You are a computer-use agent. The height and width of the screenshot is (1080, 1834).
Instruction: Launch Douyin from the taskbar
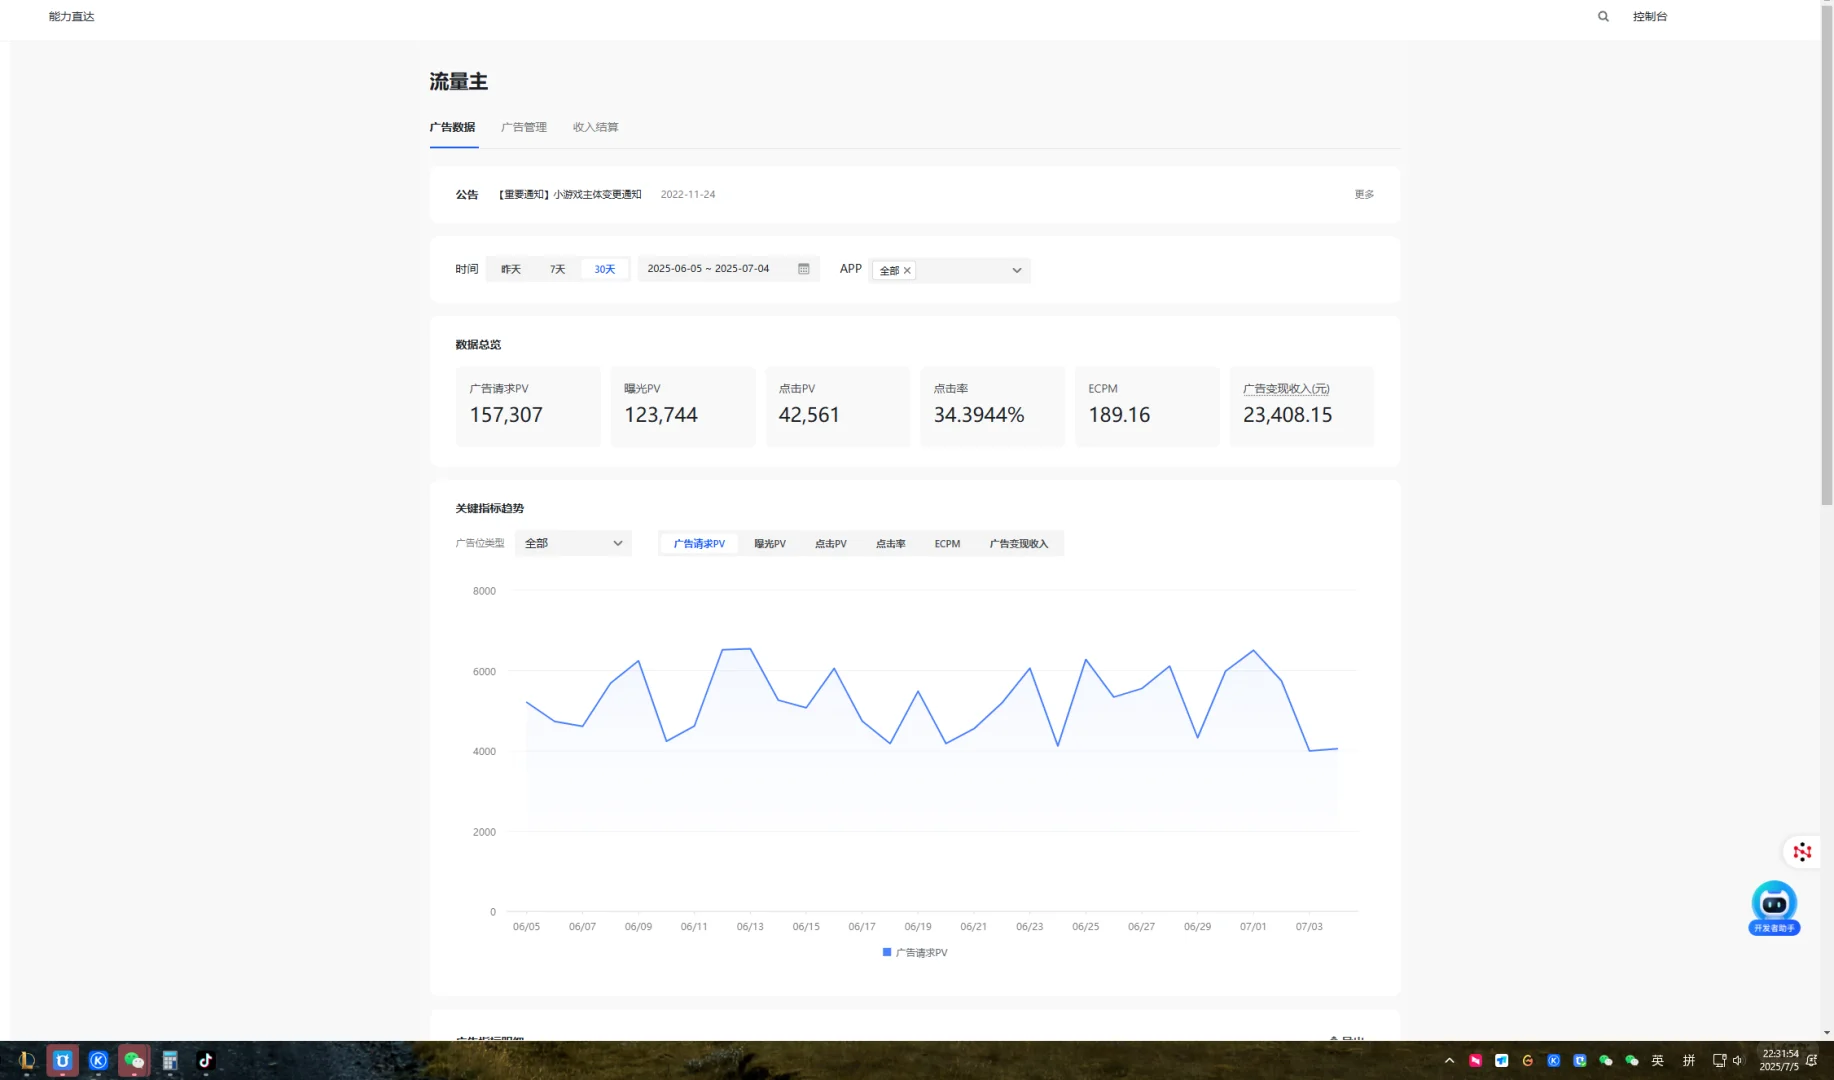tap(206, 1061)
